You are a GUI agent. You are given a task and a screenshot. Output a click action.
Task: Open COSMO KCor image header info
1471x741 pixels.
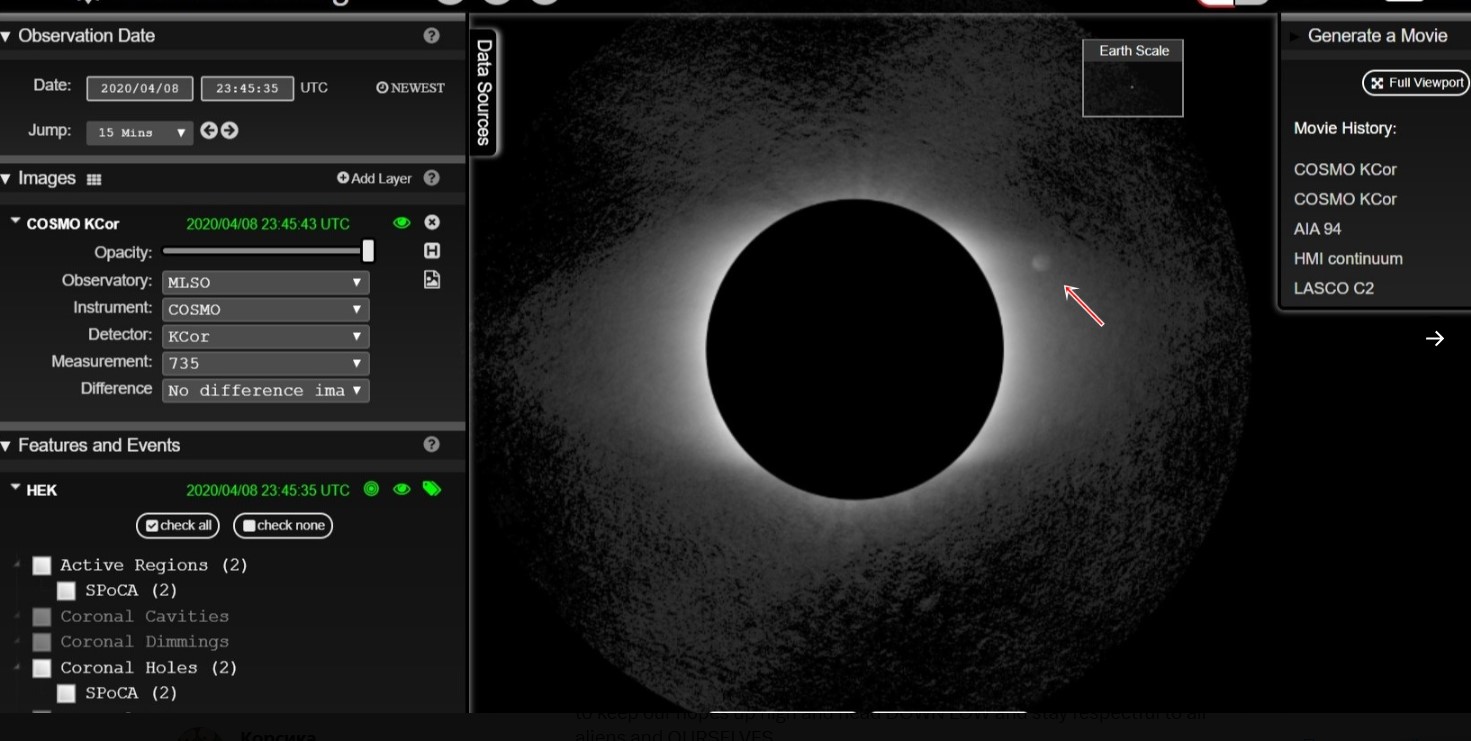pos(432,251)
